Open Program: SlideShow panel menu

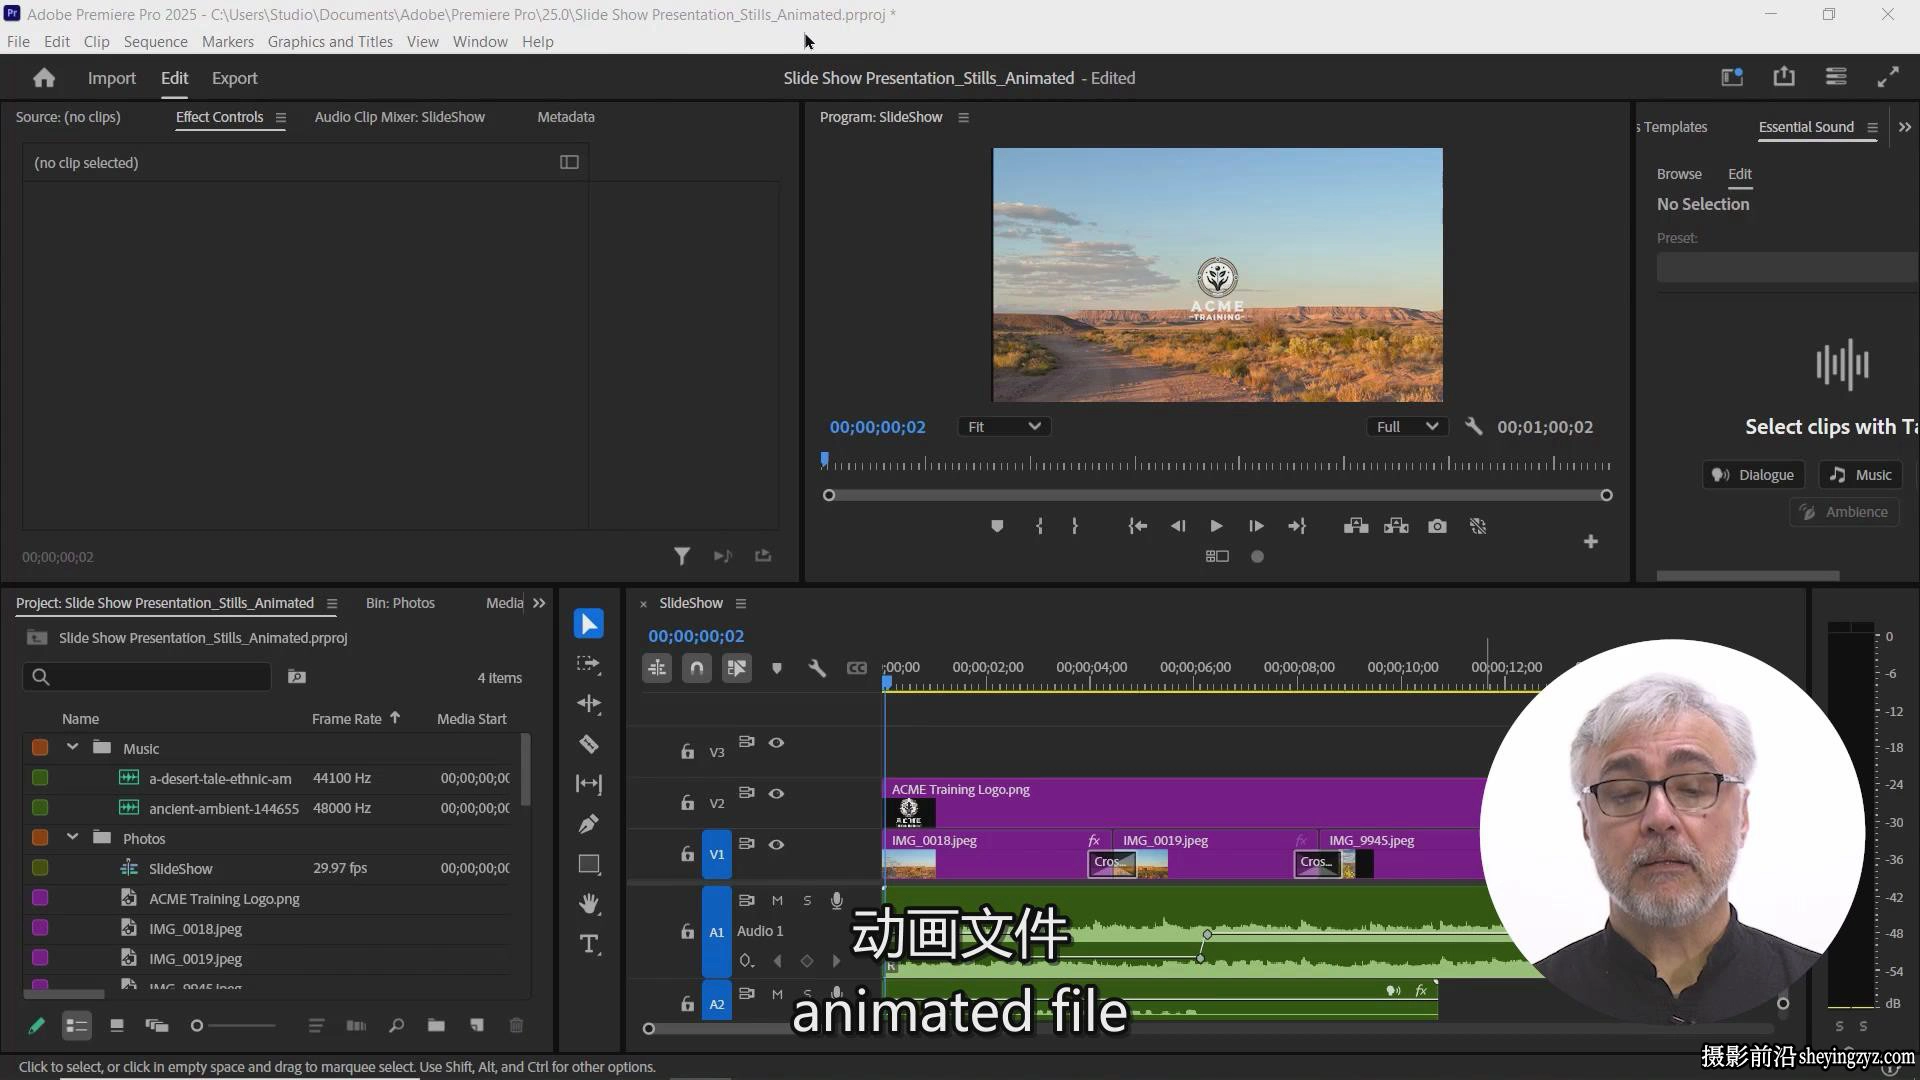pos(963,117)
